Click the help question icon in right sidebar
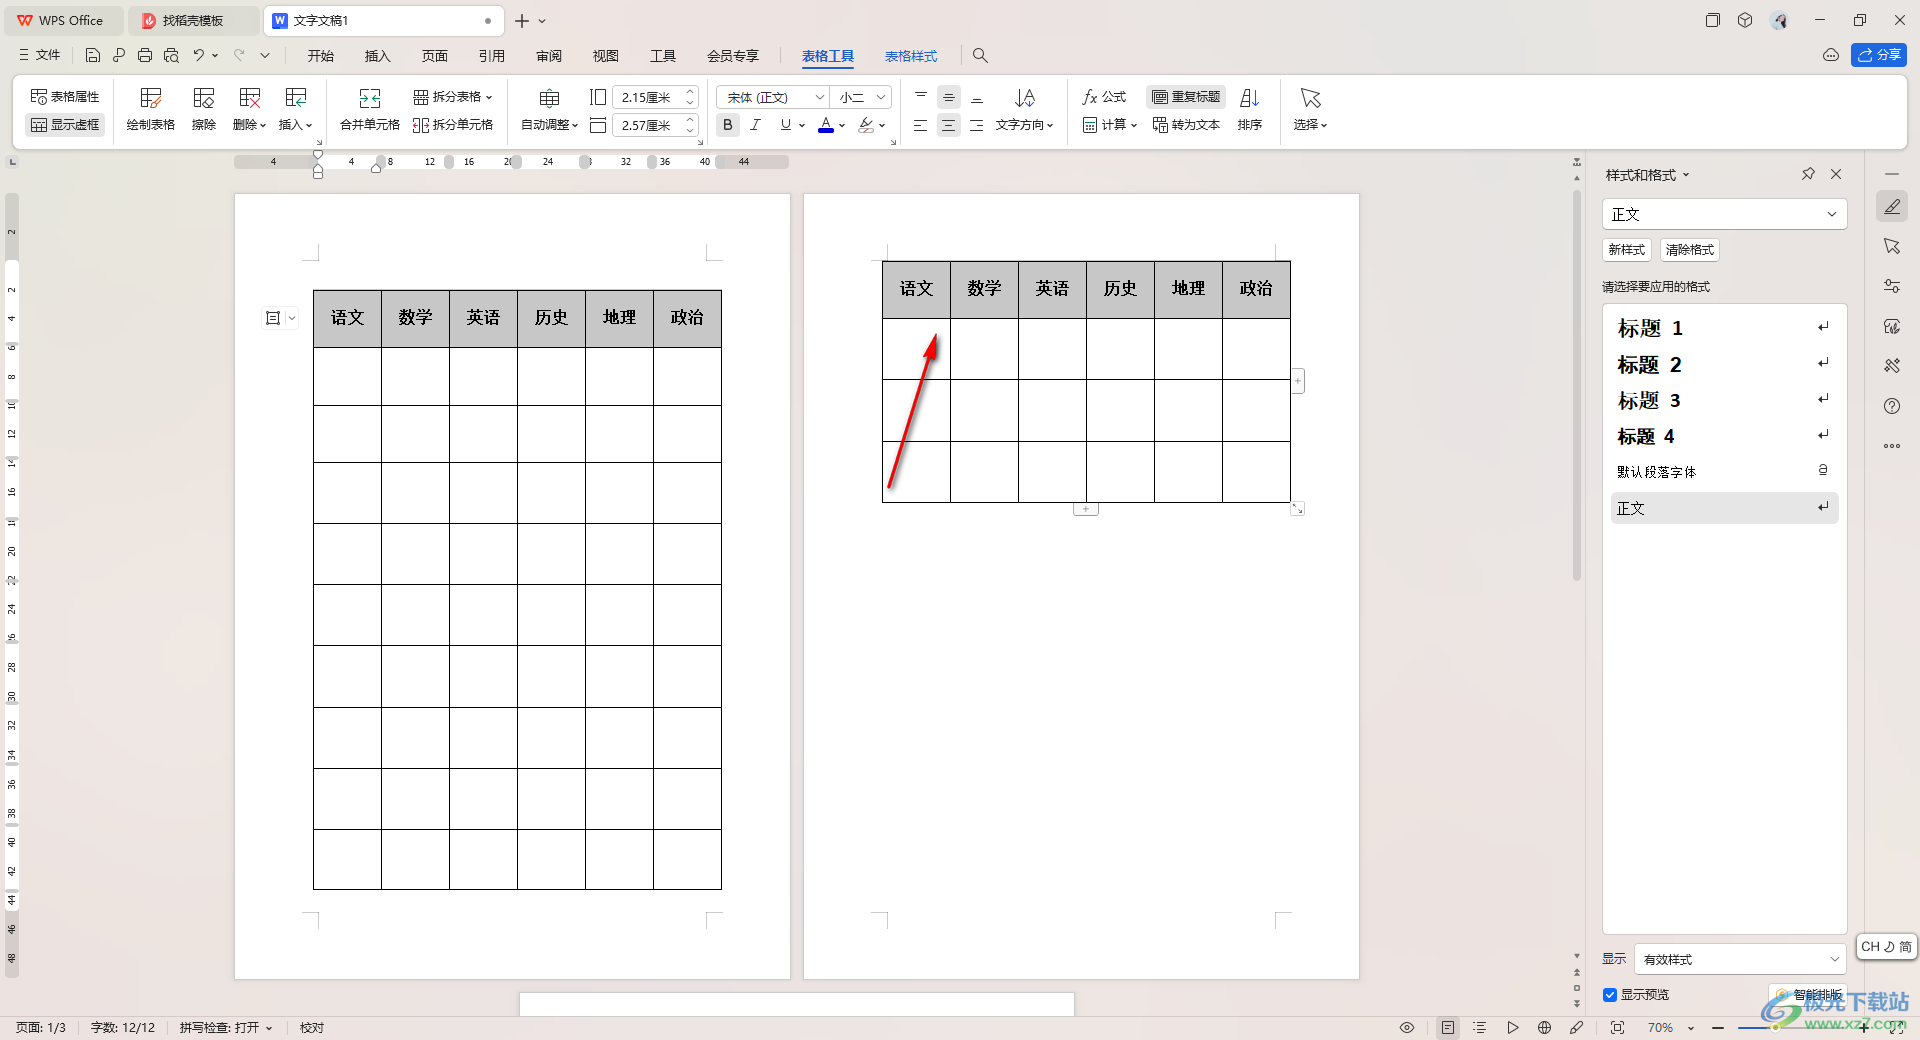 point(1892,406)
